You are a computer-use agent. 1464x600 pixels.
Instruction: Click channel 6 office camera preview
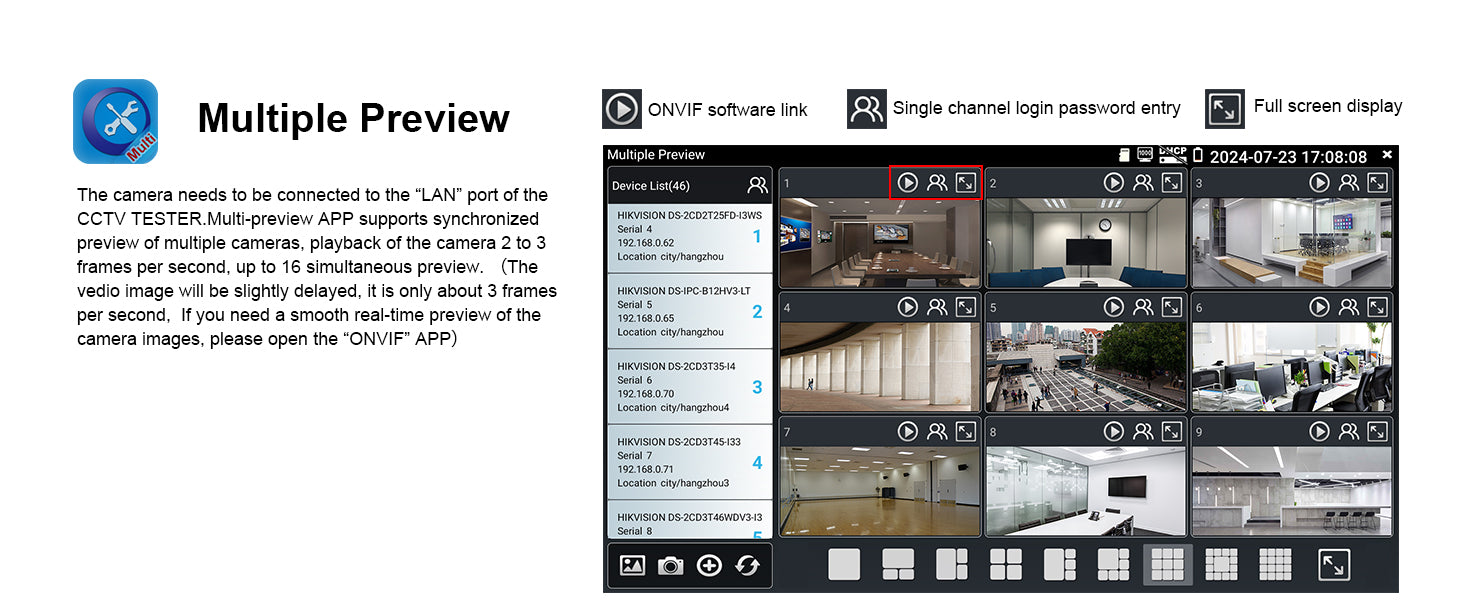1291,366
